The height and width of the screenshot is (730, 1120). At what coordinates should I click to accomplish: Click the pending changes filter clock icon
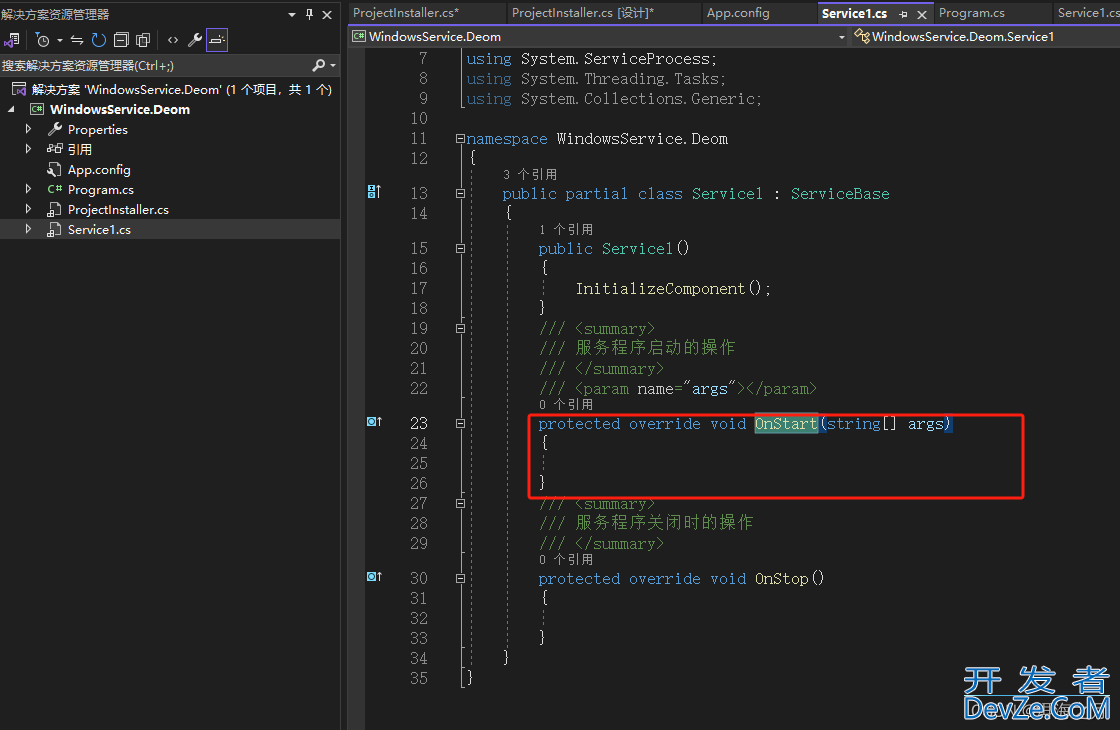(43, 40)
